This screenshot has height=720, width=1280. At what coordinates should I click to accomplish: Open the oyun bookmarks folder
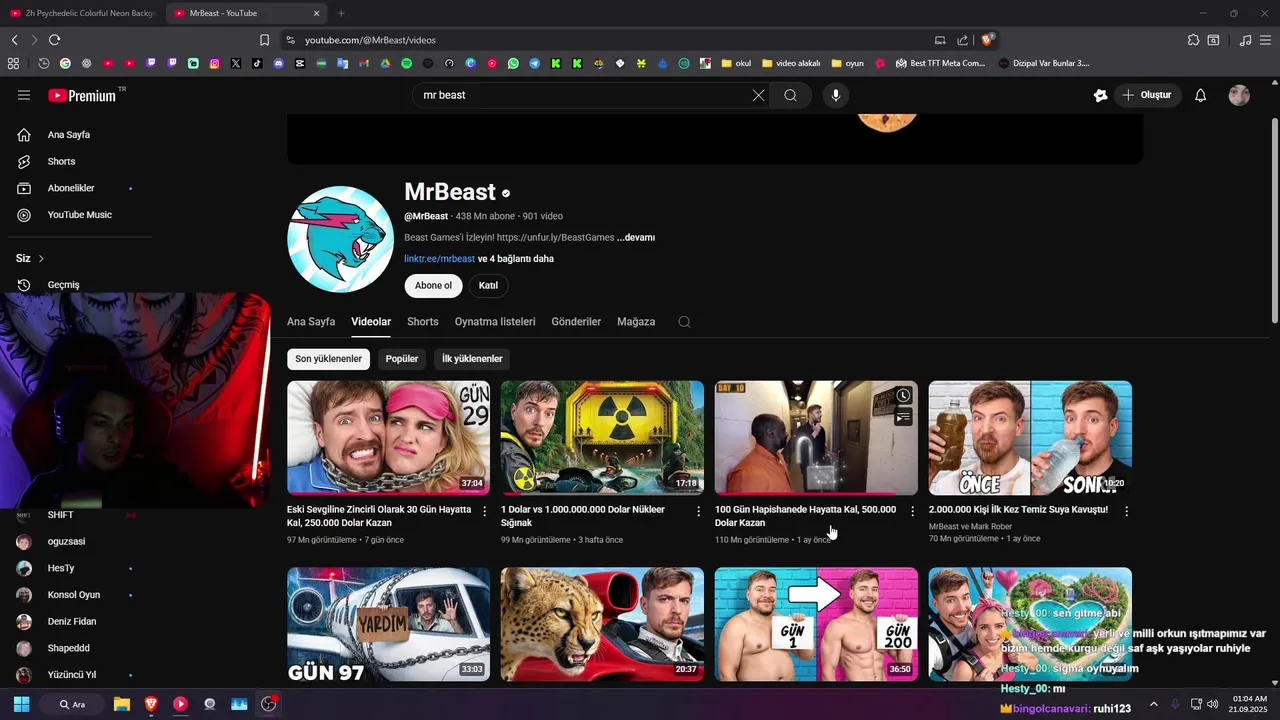[847, 63]
